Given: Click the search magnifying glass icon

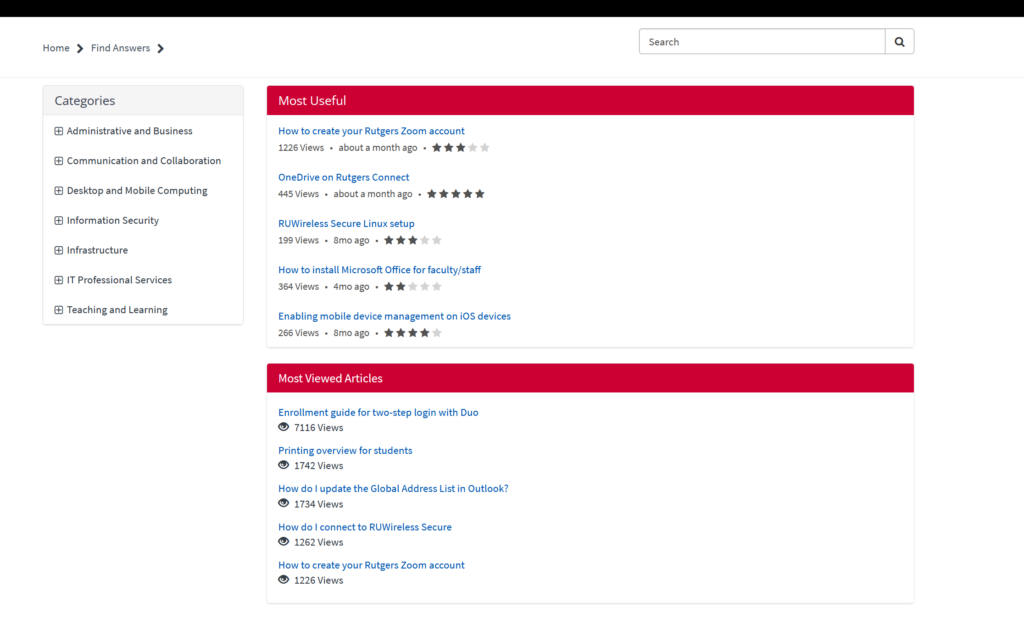Looking at the screenshot, I should click(x=899, y=41).
